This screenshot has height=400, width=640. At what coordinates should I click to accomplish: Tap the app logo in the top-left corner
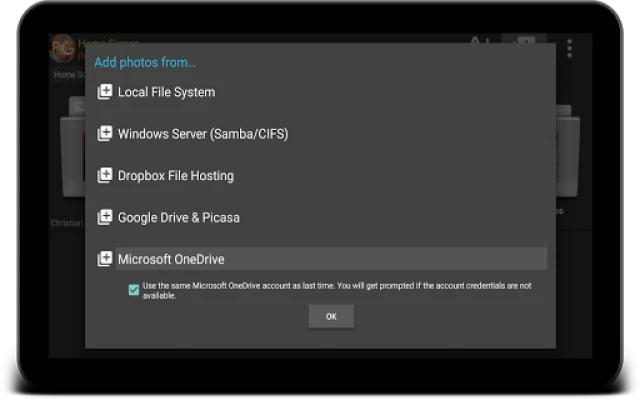(x=62, y=48)
